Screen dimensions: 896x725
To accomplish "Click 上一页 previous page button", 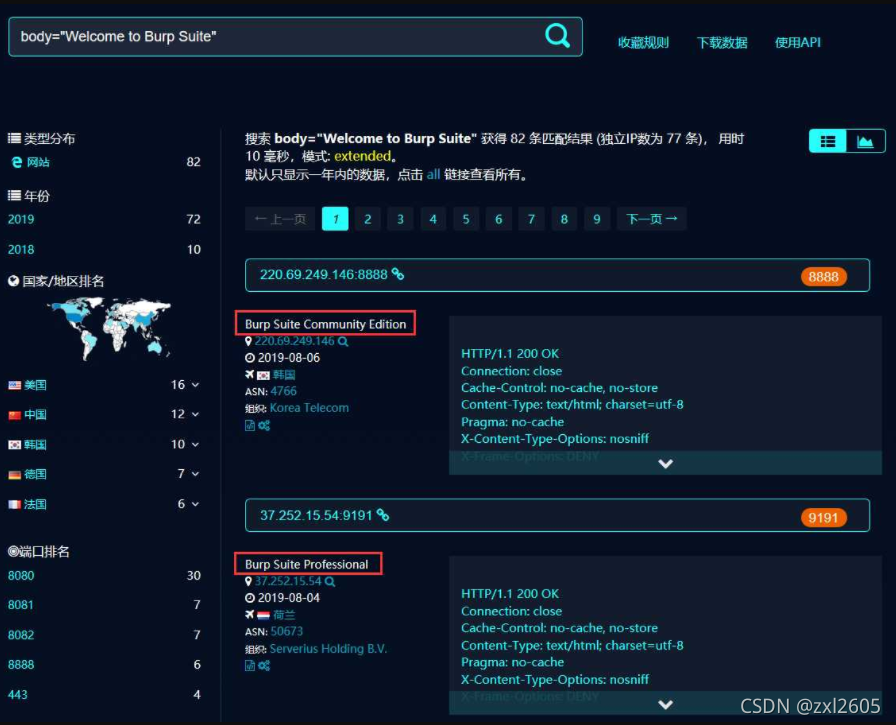I will click(x=280, y=219).
